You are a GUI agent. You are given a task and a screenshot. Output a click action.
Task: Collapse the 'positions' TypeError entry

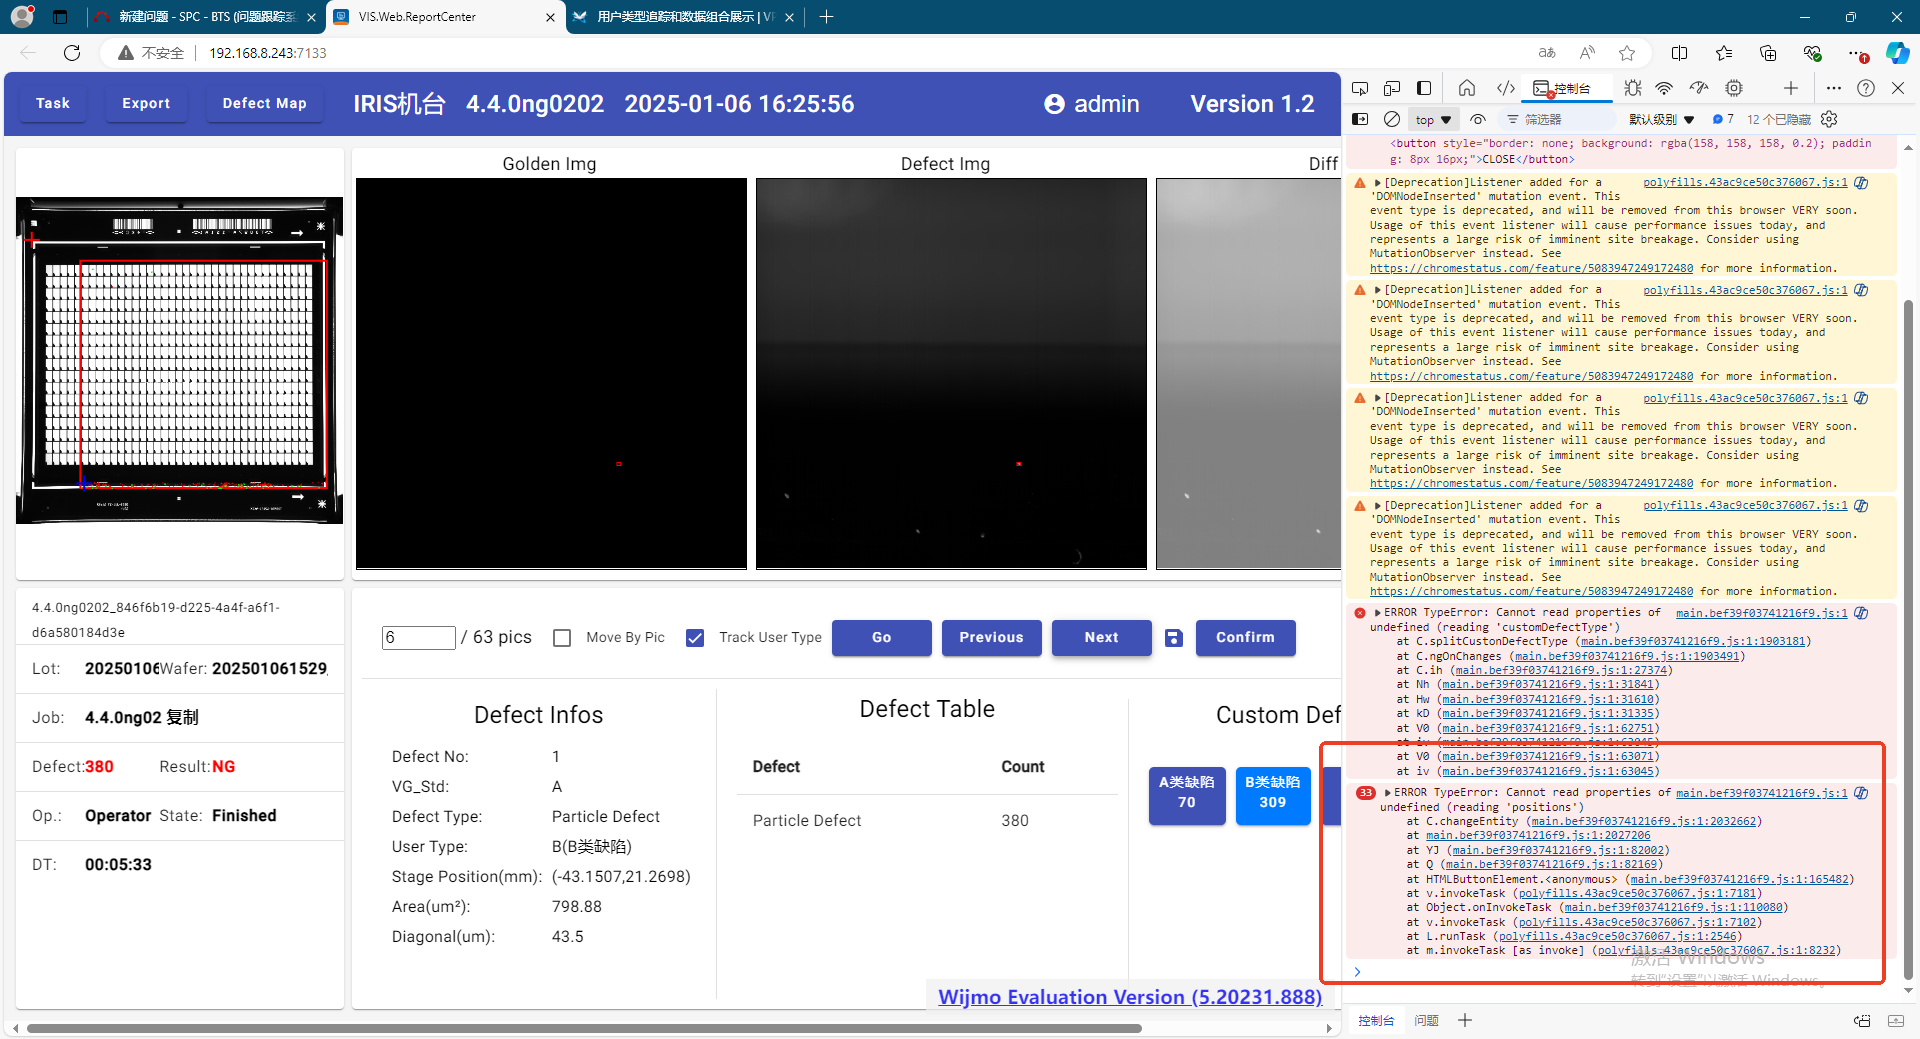coord(1388,793)
